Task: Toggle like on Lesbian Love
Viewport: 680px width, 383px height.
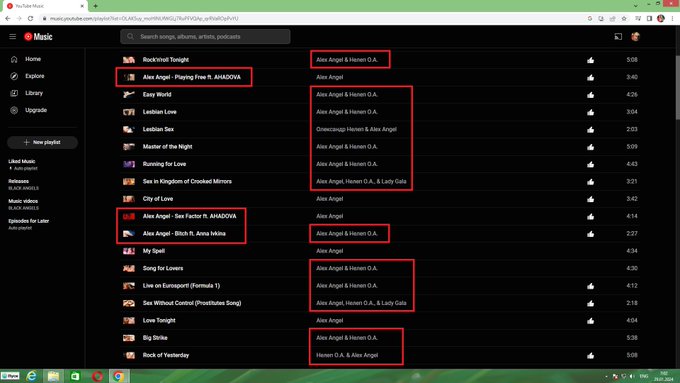Action: 590,112
